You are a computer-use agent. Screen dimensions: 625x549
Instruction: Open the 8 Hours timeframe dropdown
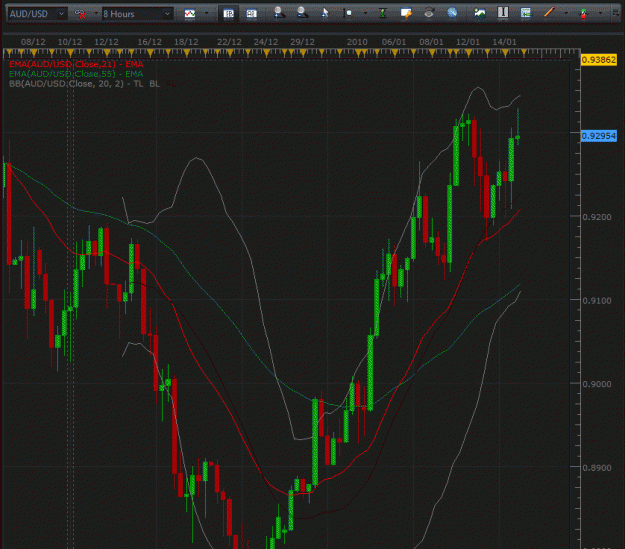[138, 14]
